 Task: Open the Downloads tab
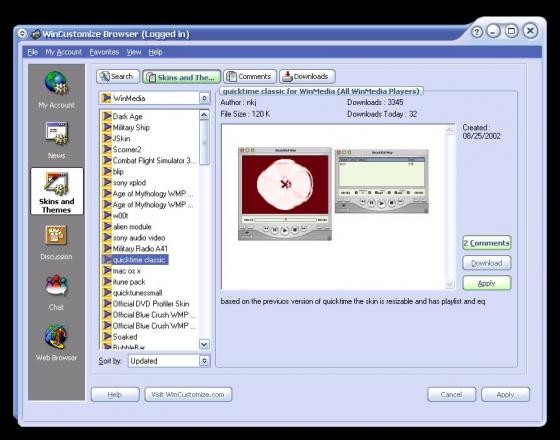[x=307, y=76]
